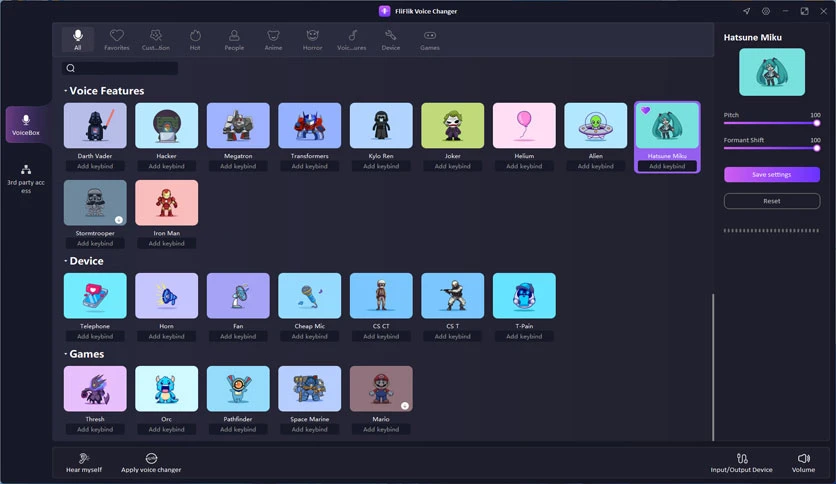Viewport: 836px width, 484px height.
Task: Select the Darth Vader voice icon
Action: point(95,126)
